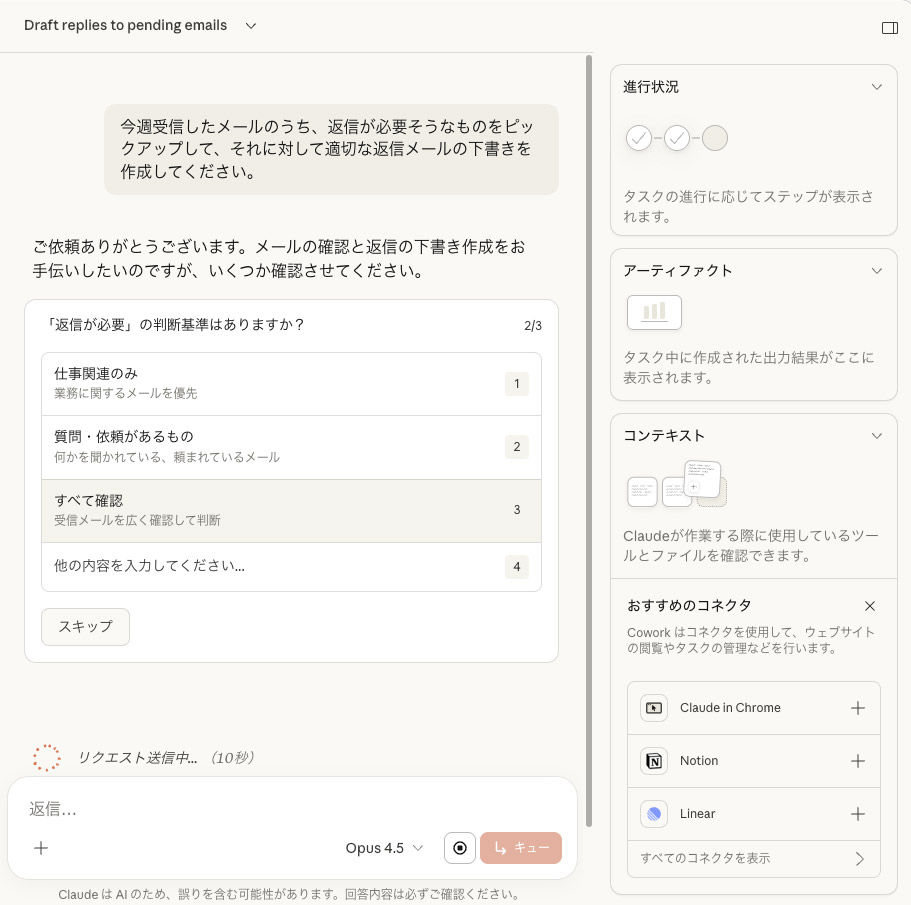Viewport: 911px width, 905px height.
Task: Open the Opus 4.5 model dropdown
Action: click(x=383, y=847)
